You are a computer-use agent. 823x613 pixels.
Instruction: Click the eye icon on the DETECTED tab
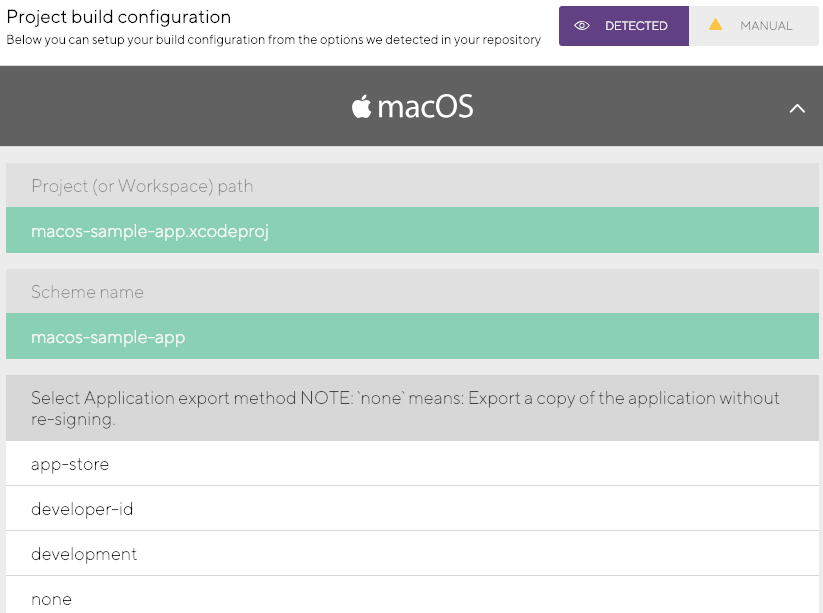point(582,25)
